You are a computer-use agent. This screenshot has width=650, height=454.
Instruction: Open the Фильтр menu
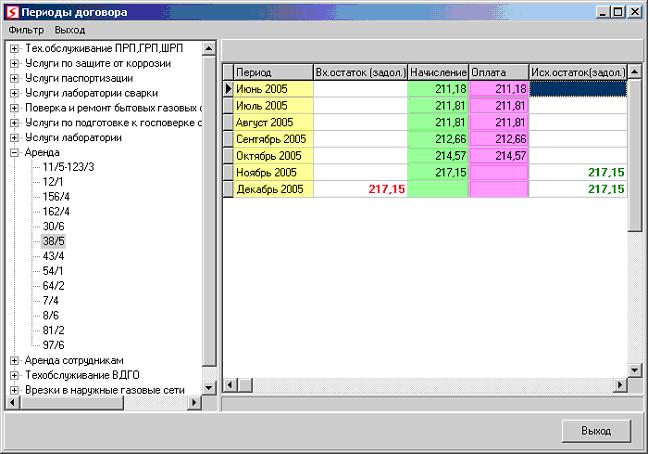pyautogui.click(x=25, y=30)
